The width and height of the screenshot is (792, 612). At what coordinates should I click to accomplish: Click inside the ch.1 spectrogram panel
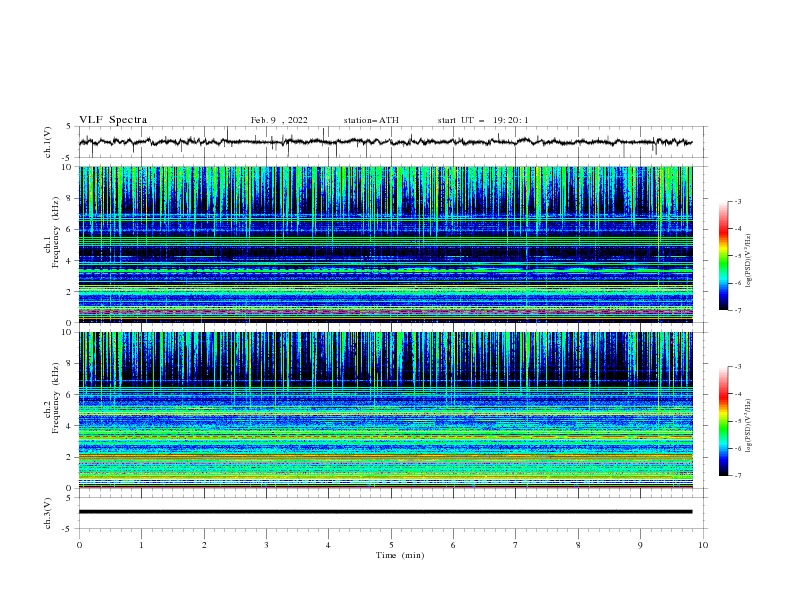[x=386, y=244]
